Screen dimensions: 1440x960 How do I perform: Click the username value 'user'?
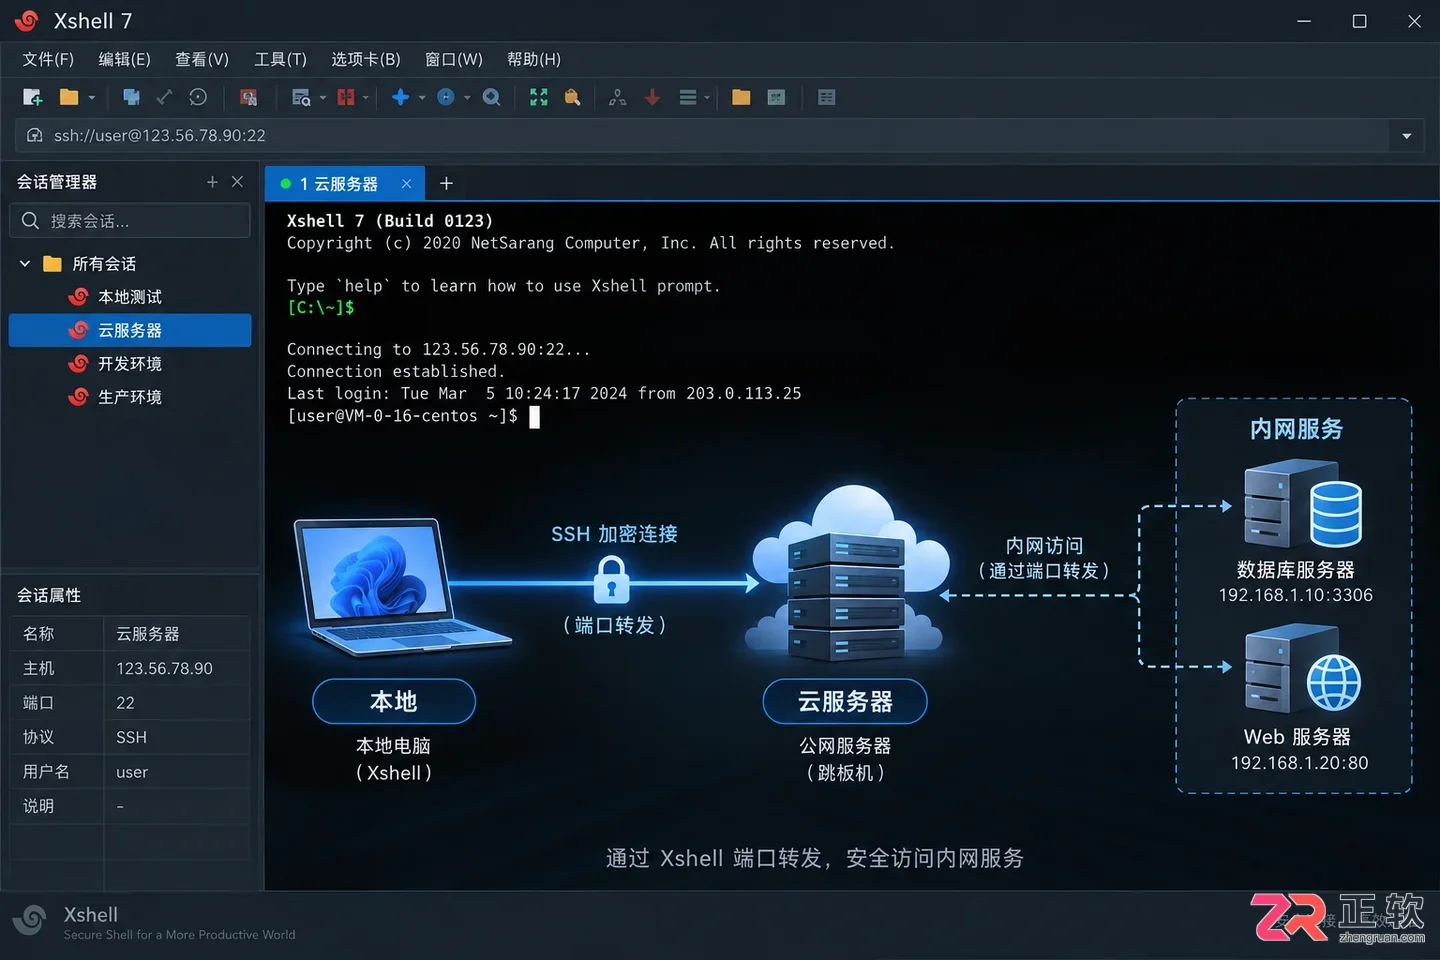coord(132,772)
